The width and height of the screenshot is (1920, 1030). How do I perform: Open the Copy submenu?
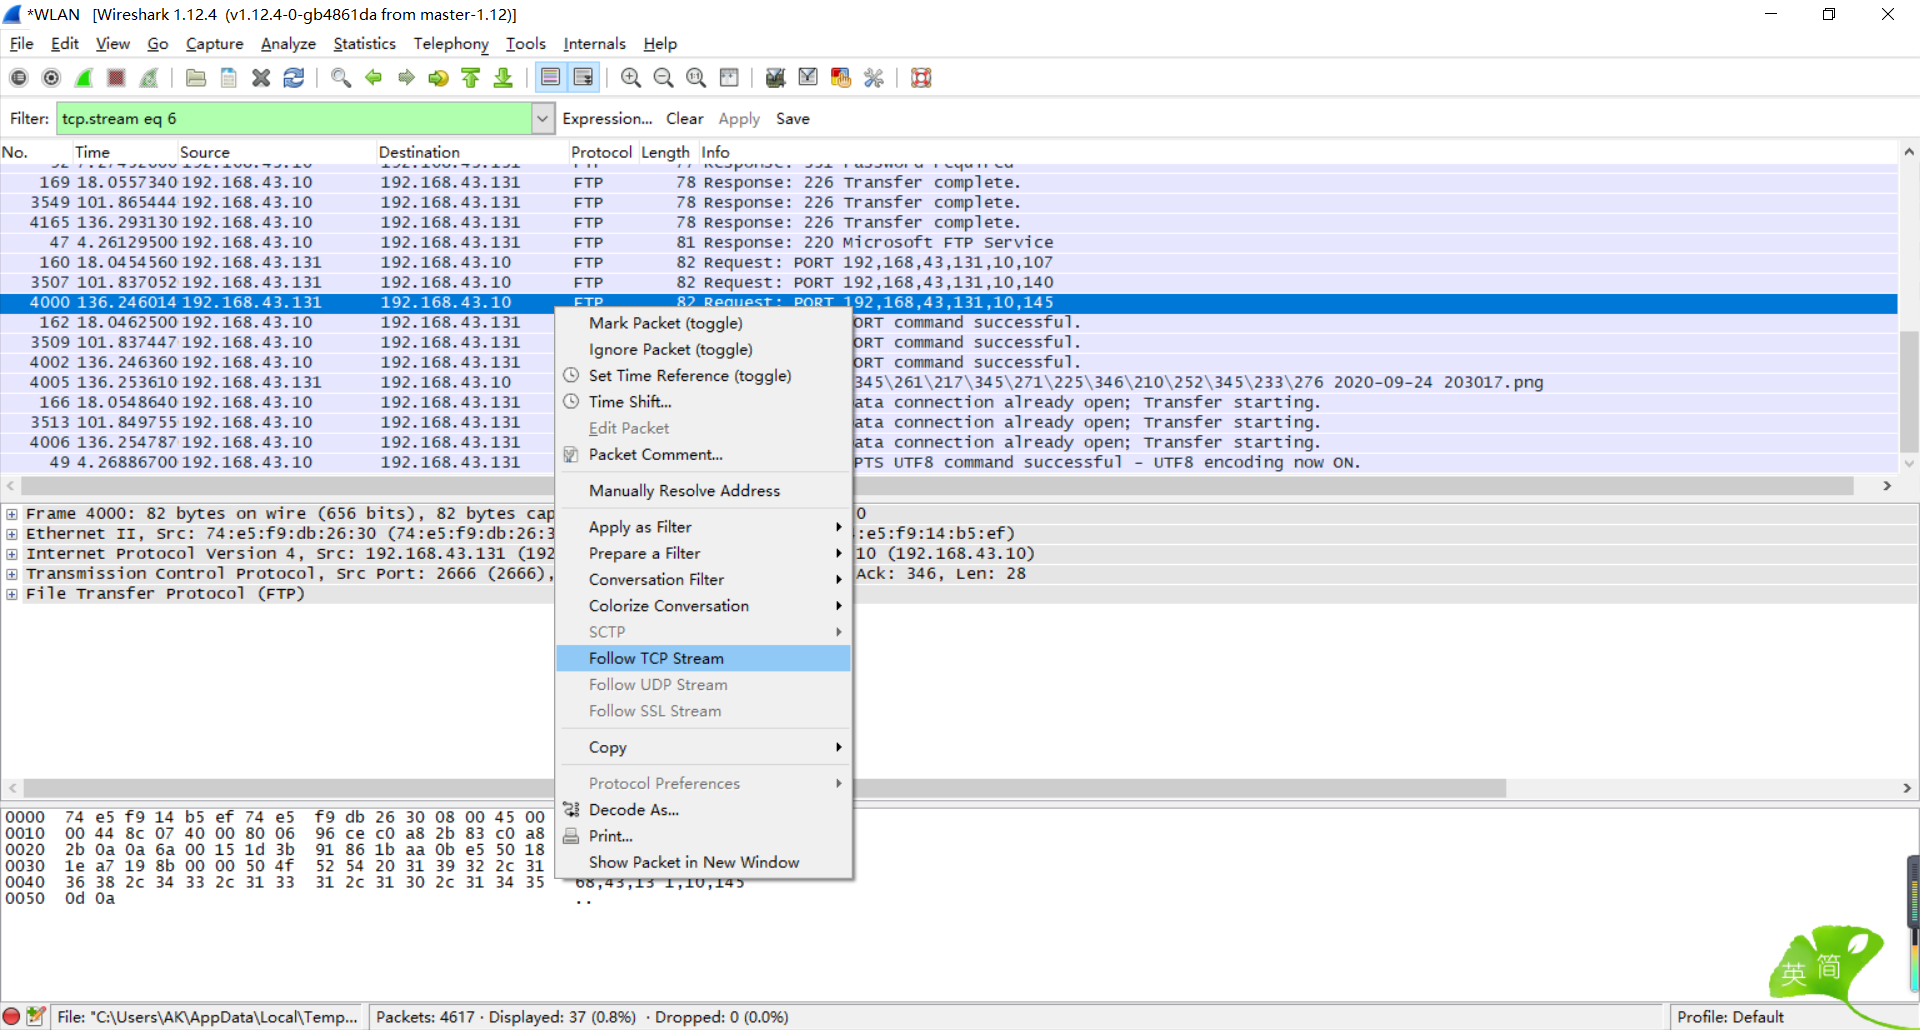pos(703,747)
